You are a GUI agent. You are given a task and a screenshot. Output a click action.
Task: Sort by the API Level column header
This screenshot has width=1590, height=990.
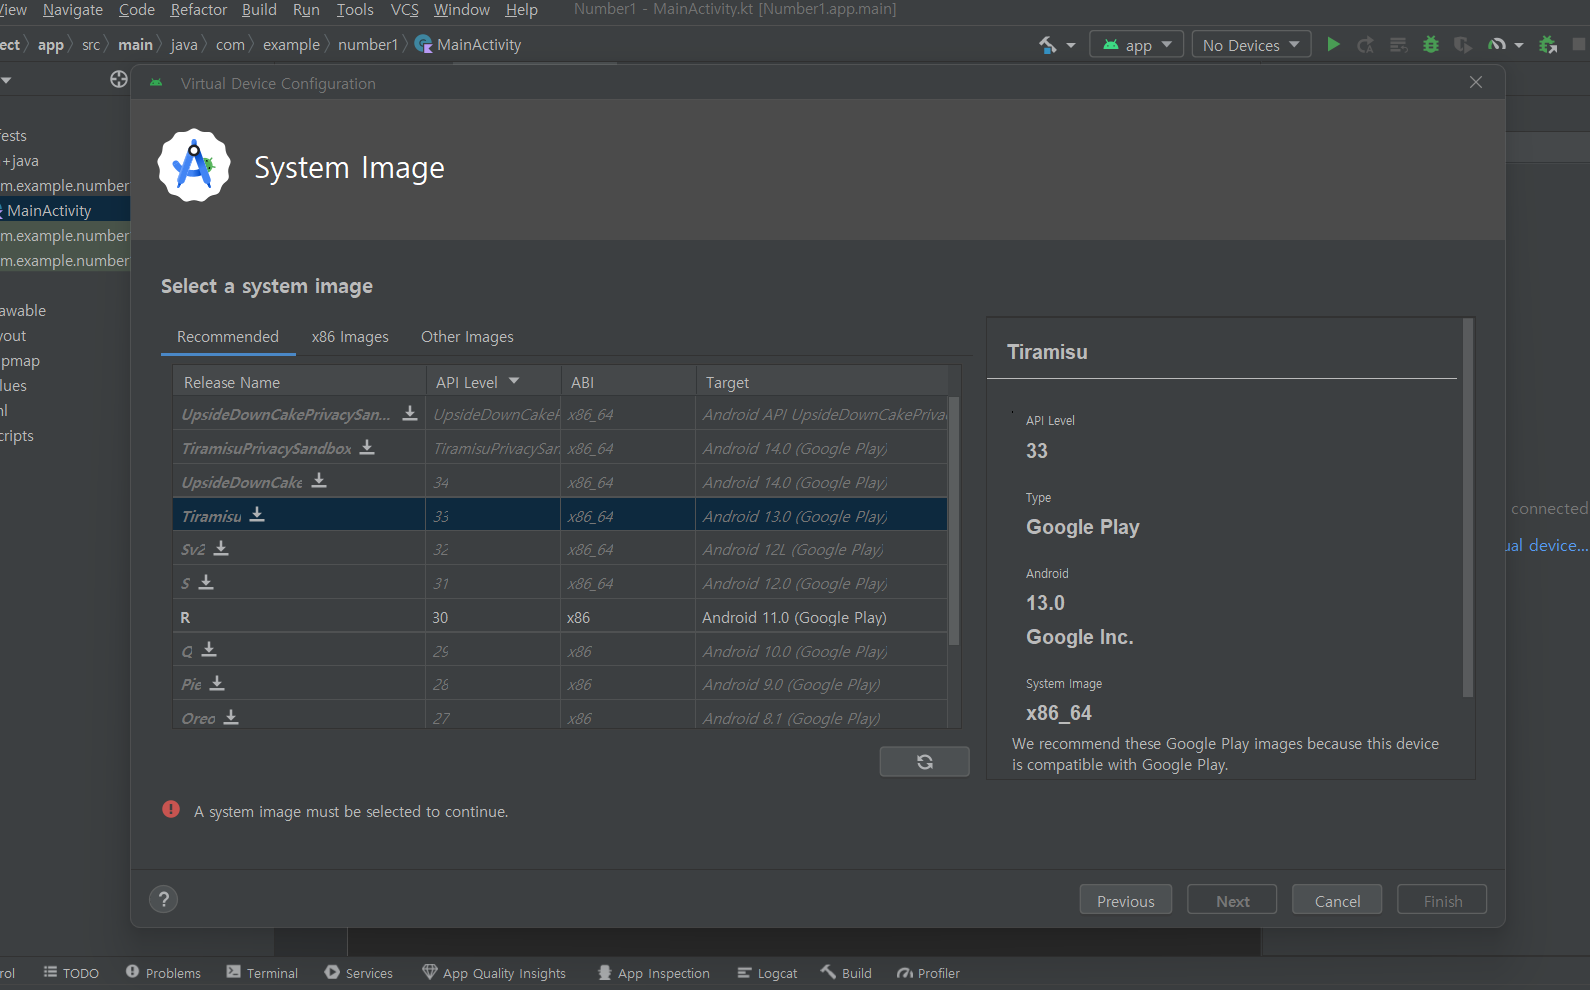pos(493,382)
